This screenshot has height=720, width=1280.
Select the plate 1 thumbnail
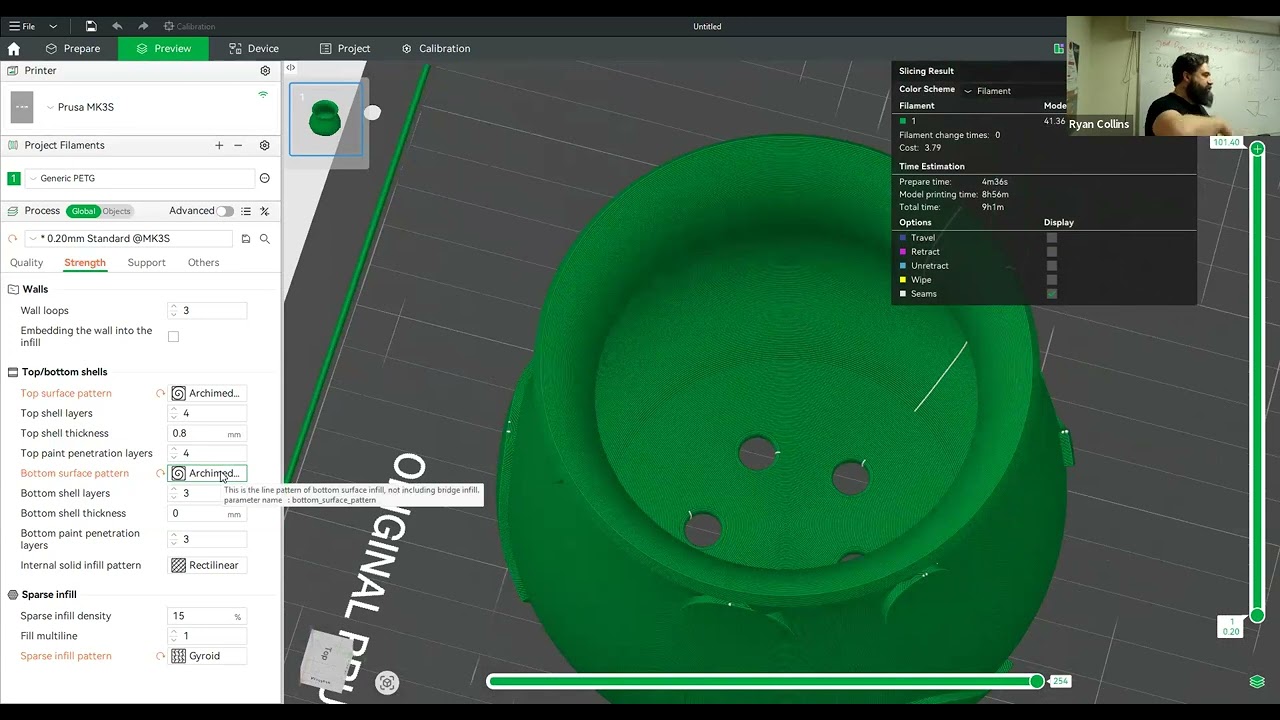(x=326, y=119)
